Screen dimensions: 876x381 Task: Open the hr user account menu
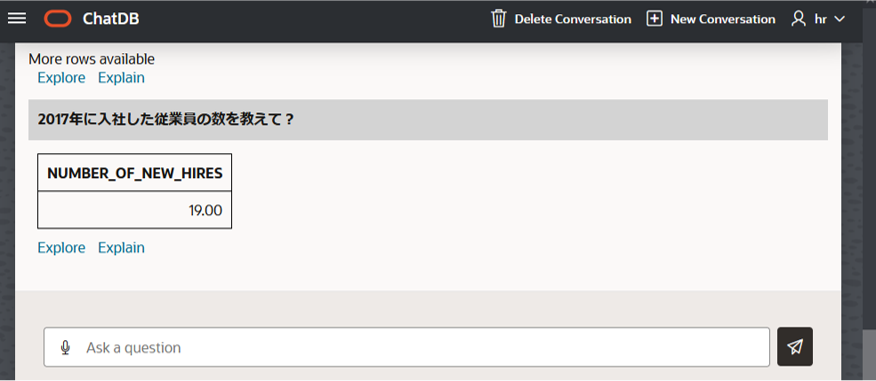pos(820,19)
